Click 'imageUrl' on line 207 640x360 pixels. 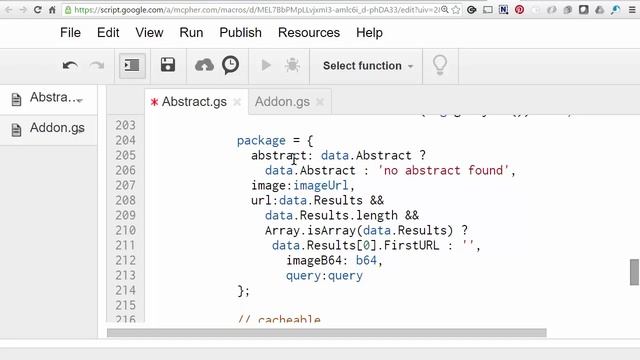click(321, 186)
